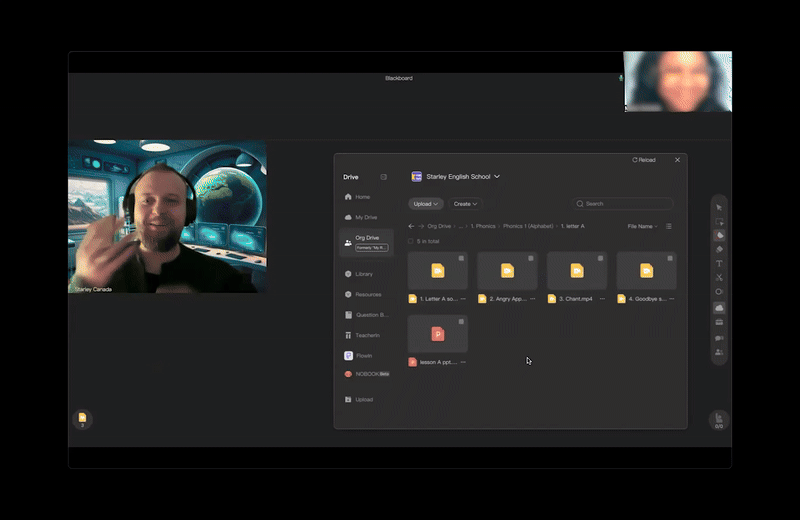Open the chat messages icon
Image resolution: width=800 pixels, height=520 pixels.
pyautogui.click(x=719, y=338)
